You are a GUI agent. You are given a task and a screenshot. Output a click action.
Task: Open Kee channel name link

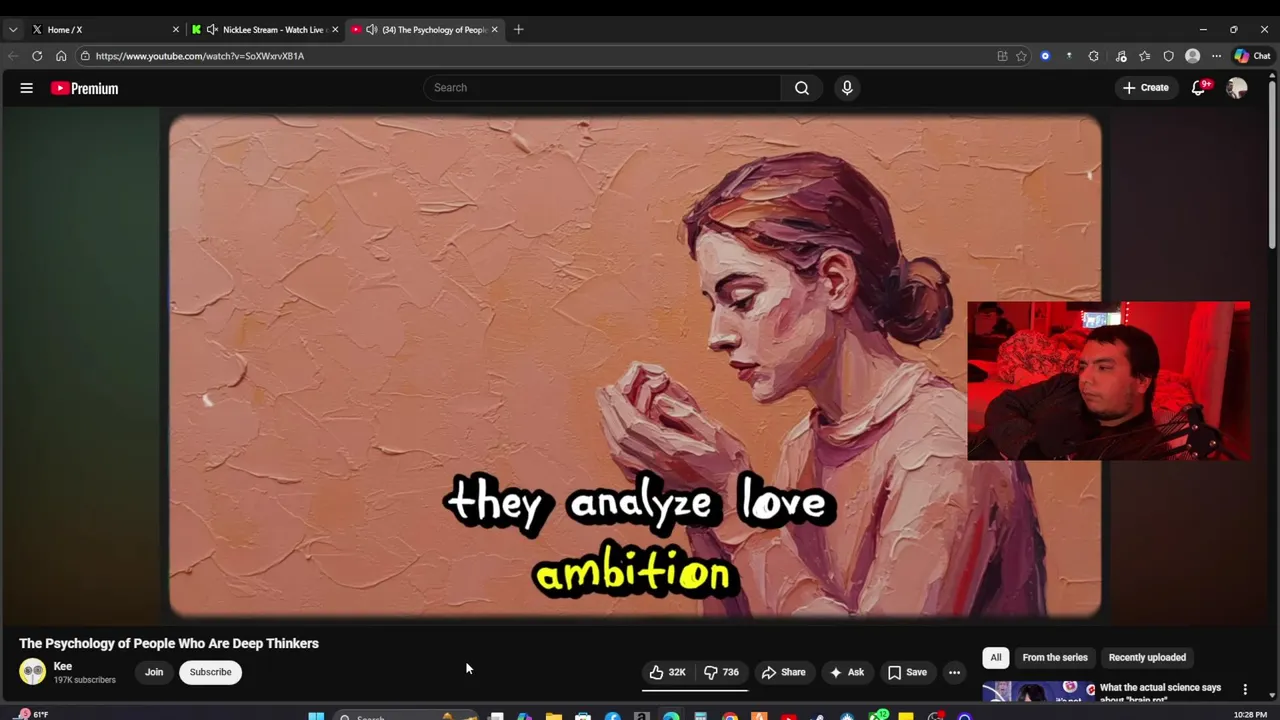63,666
